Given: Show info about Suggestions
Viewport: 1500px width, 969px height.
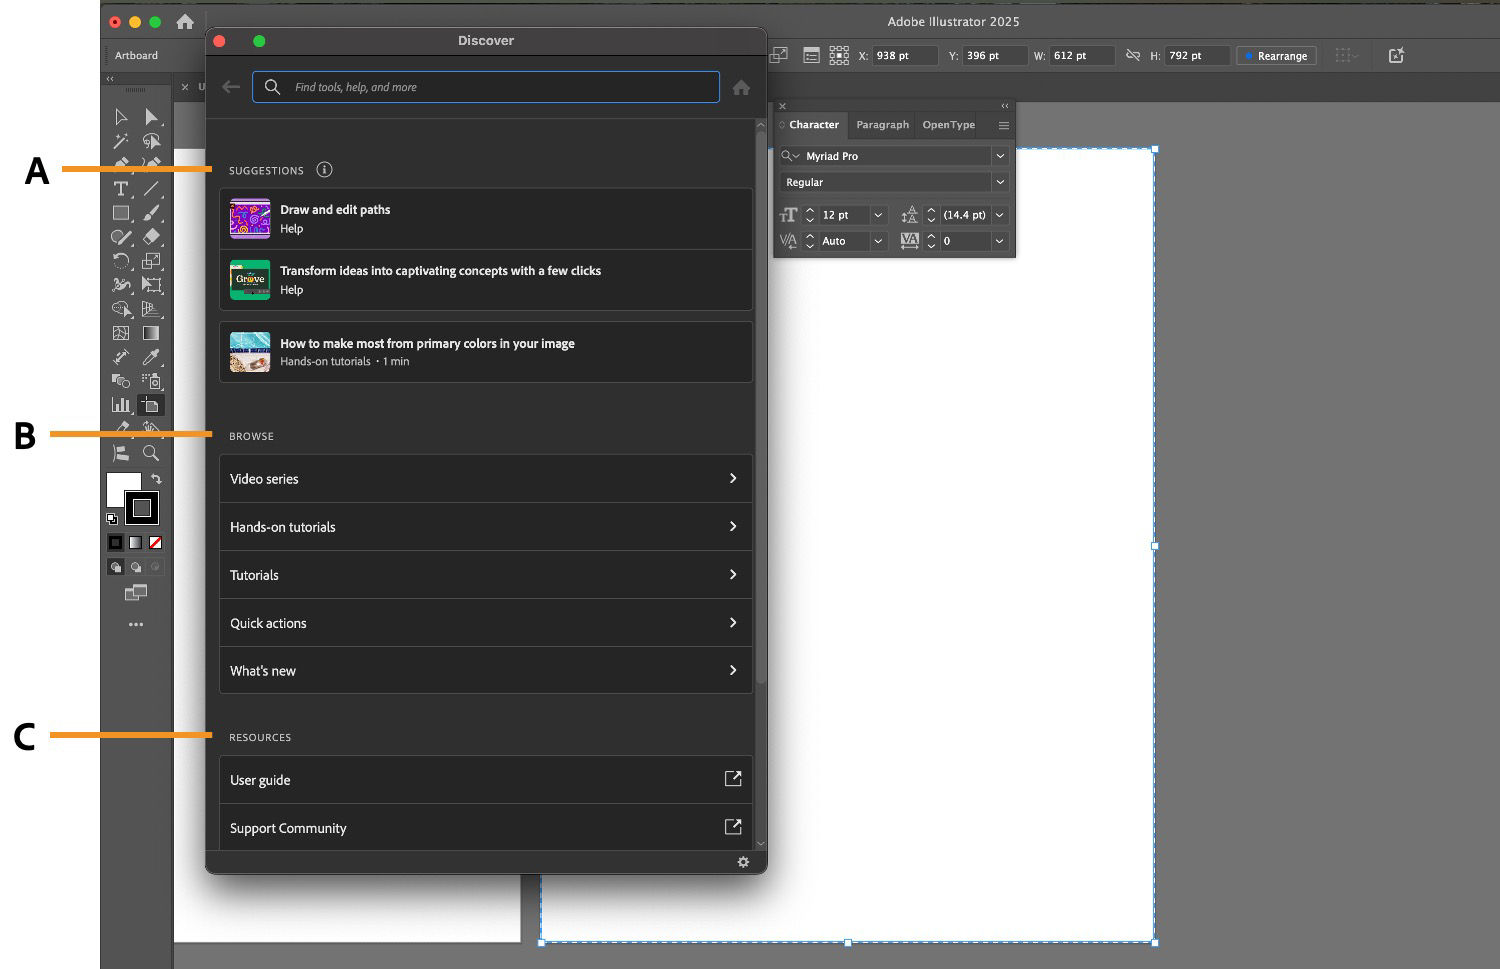Looking at the screenshot, I should 324,170.
